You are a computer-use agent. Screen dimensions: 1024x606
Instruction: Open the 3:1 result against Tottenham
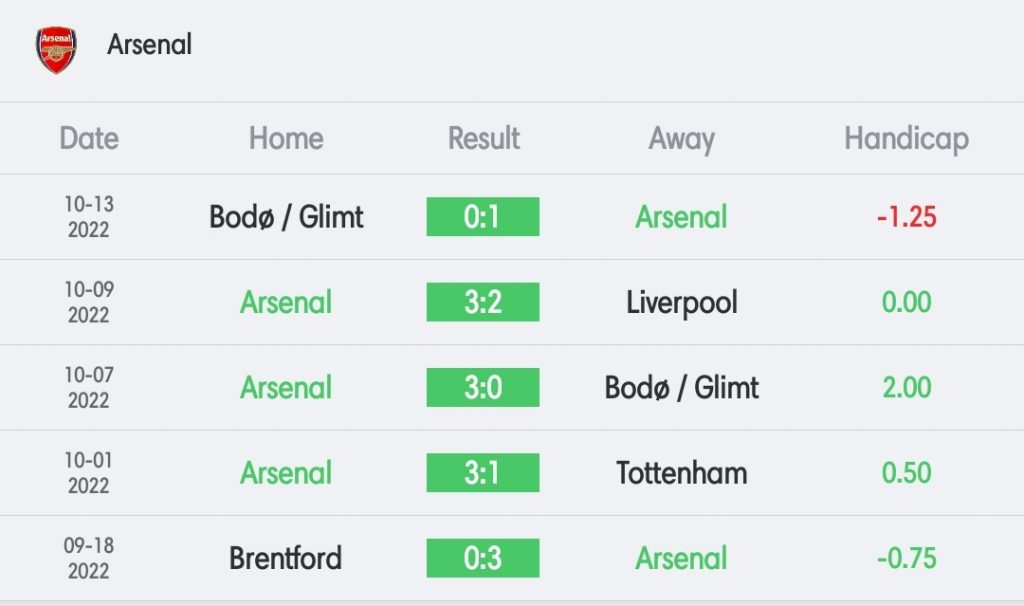(483, 473)
